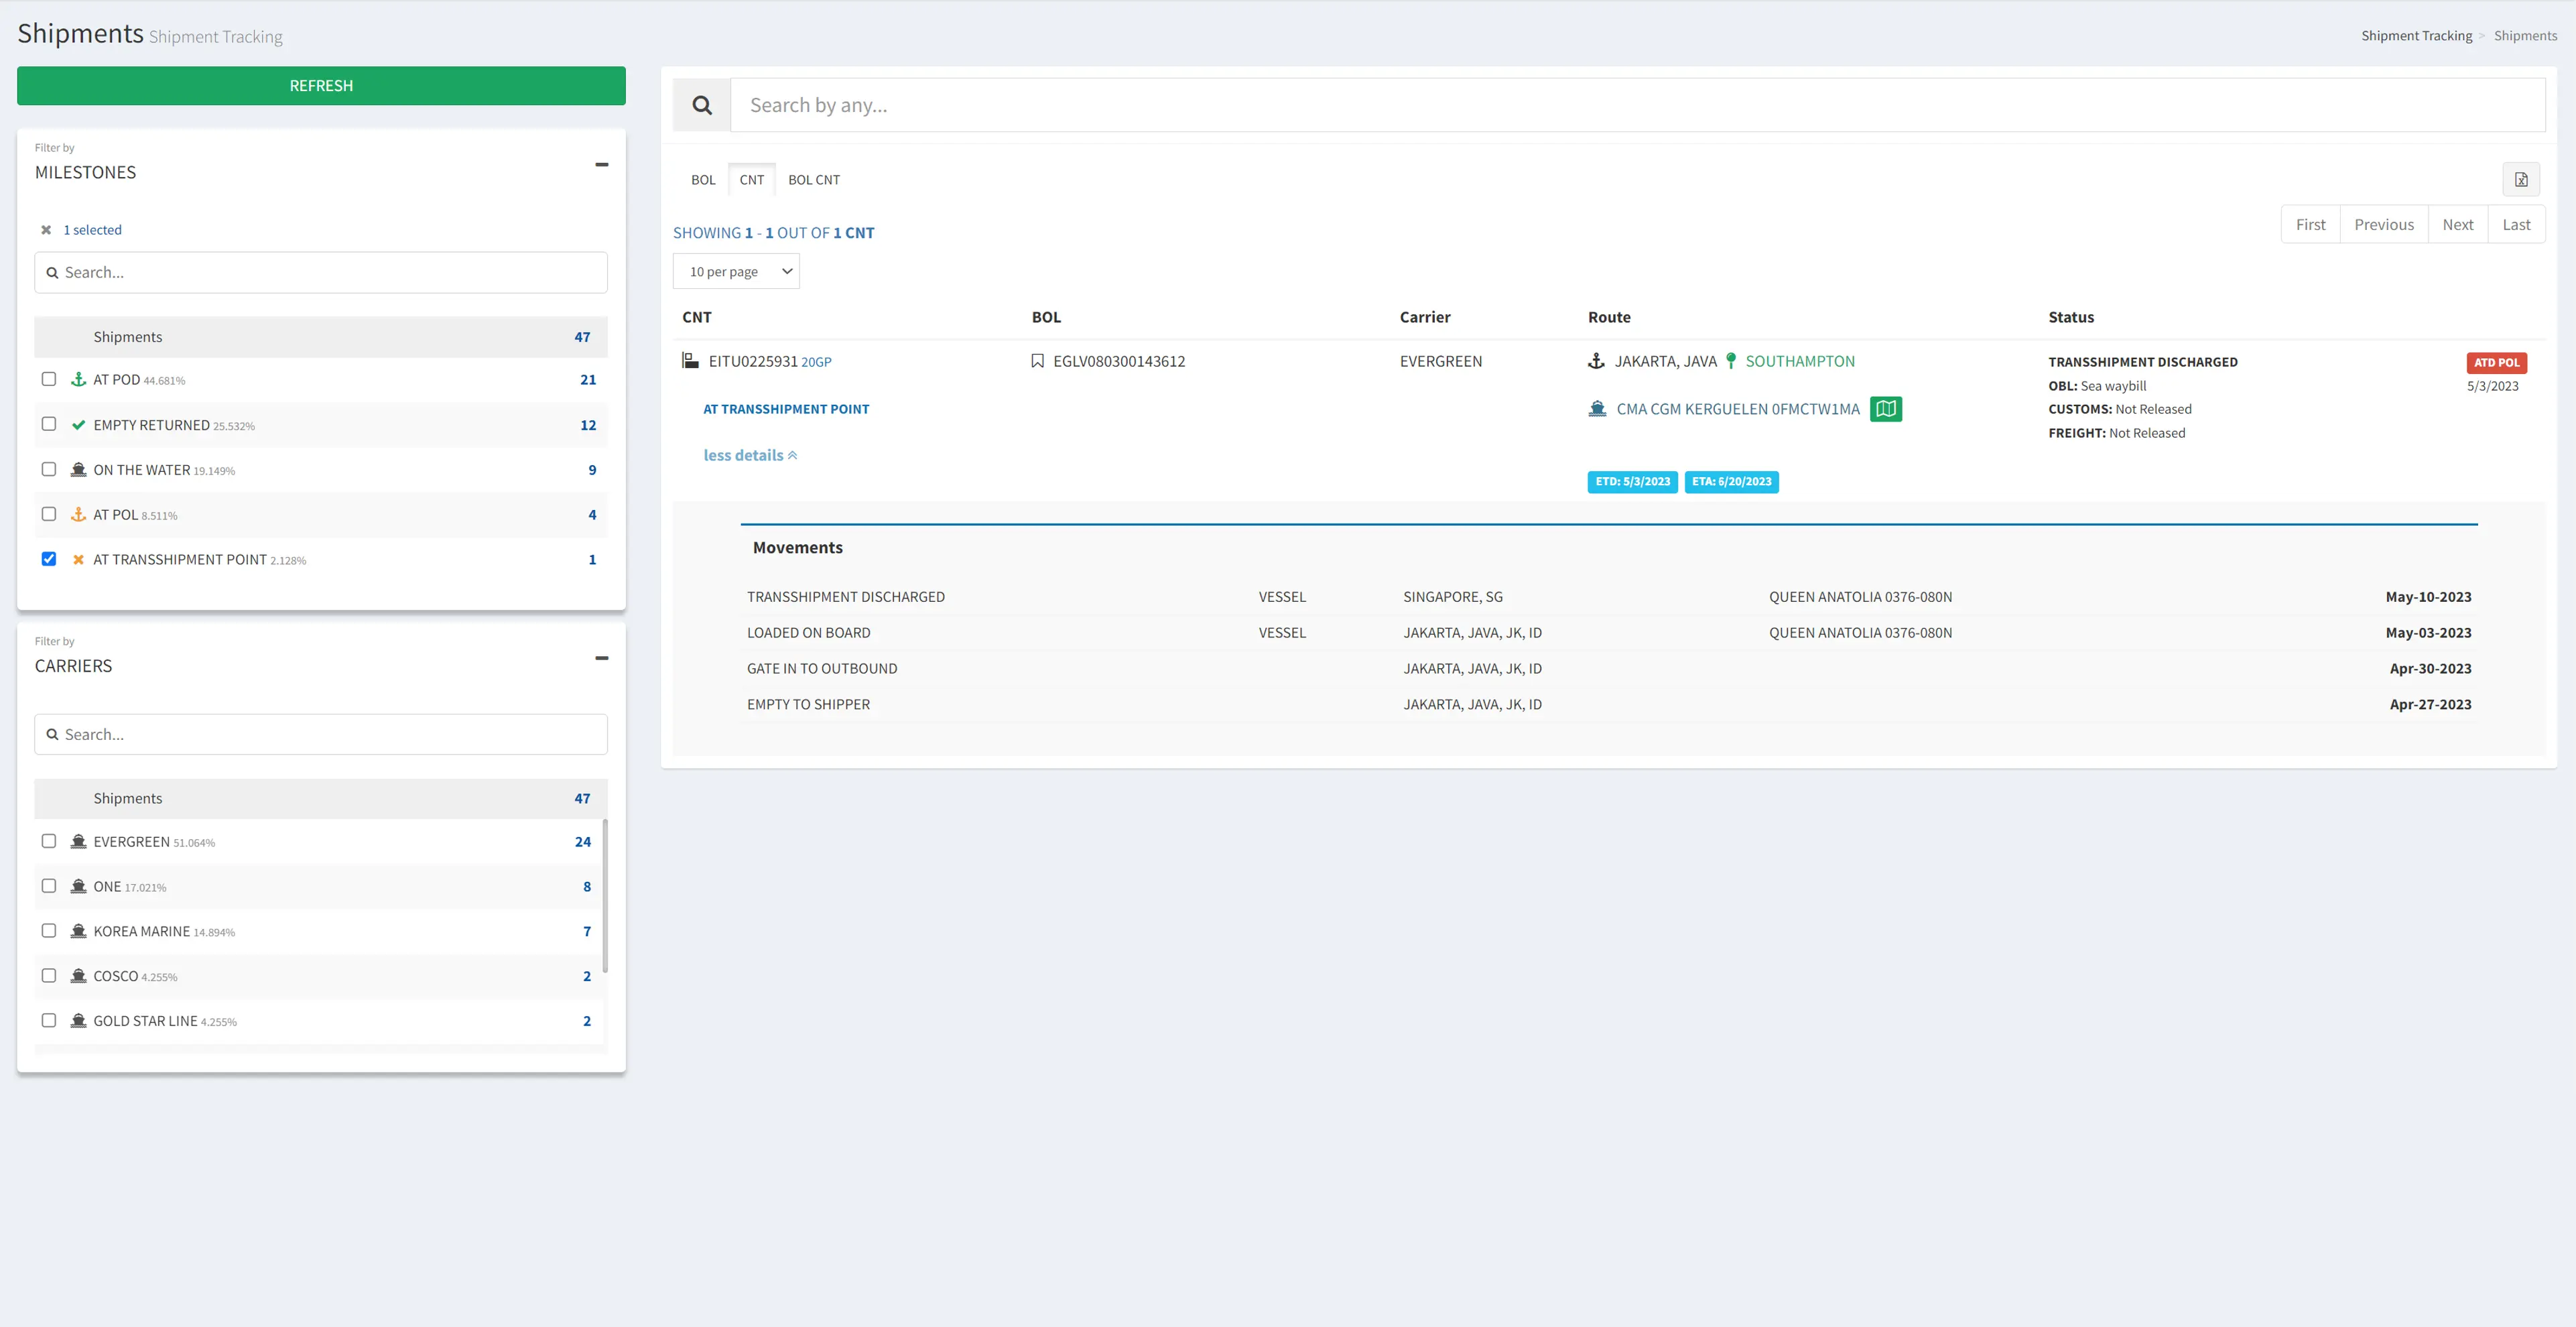Click the ship icon of ON THE WATER

pyautogui.click(x=79, y=470)
